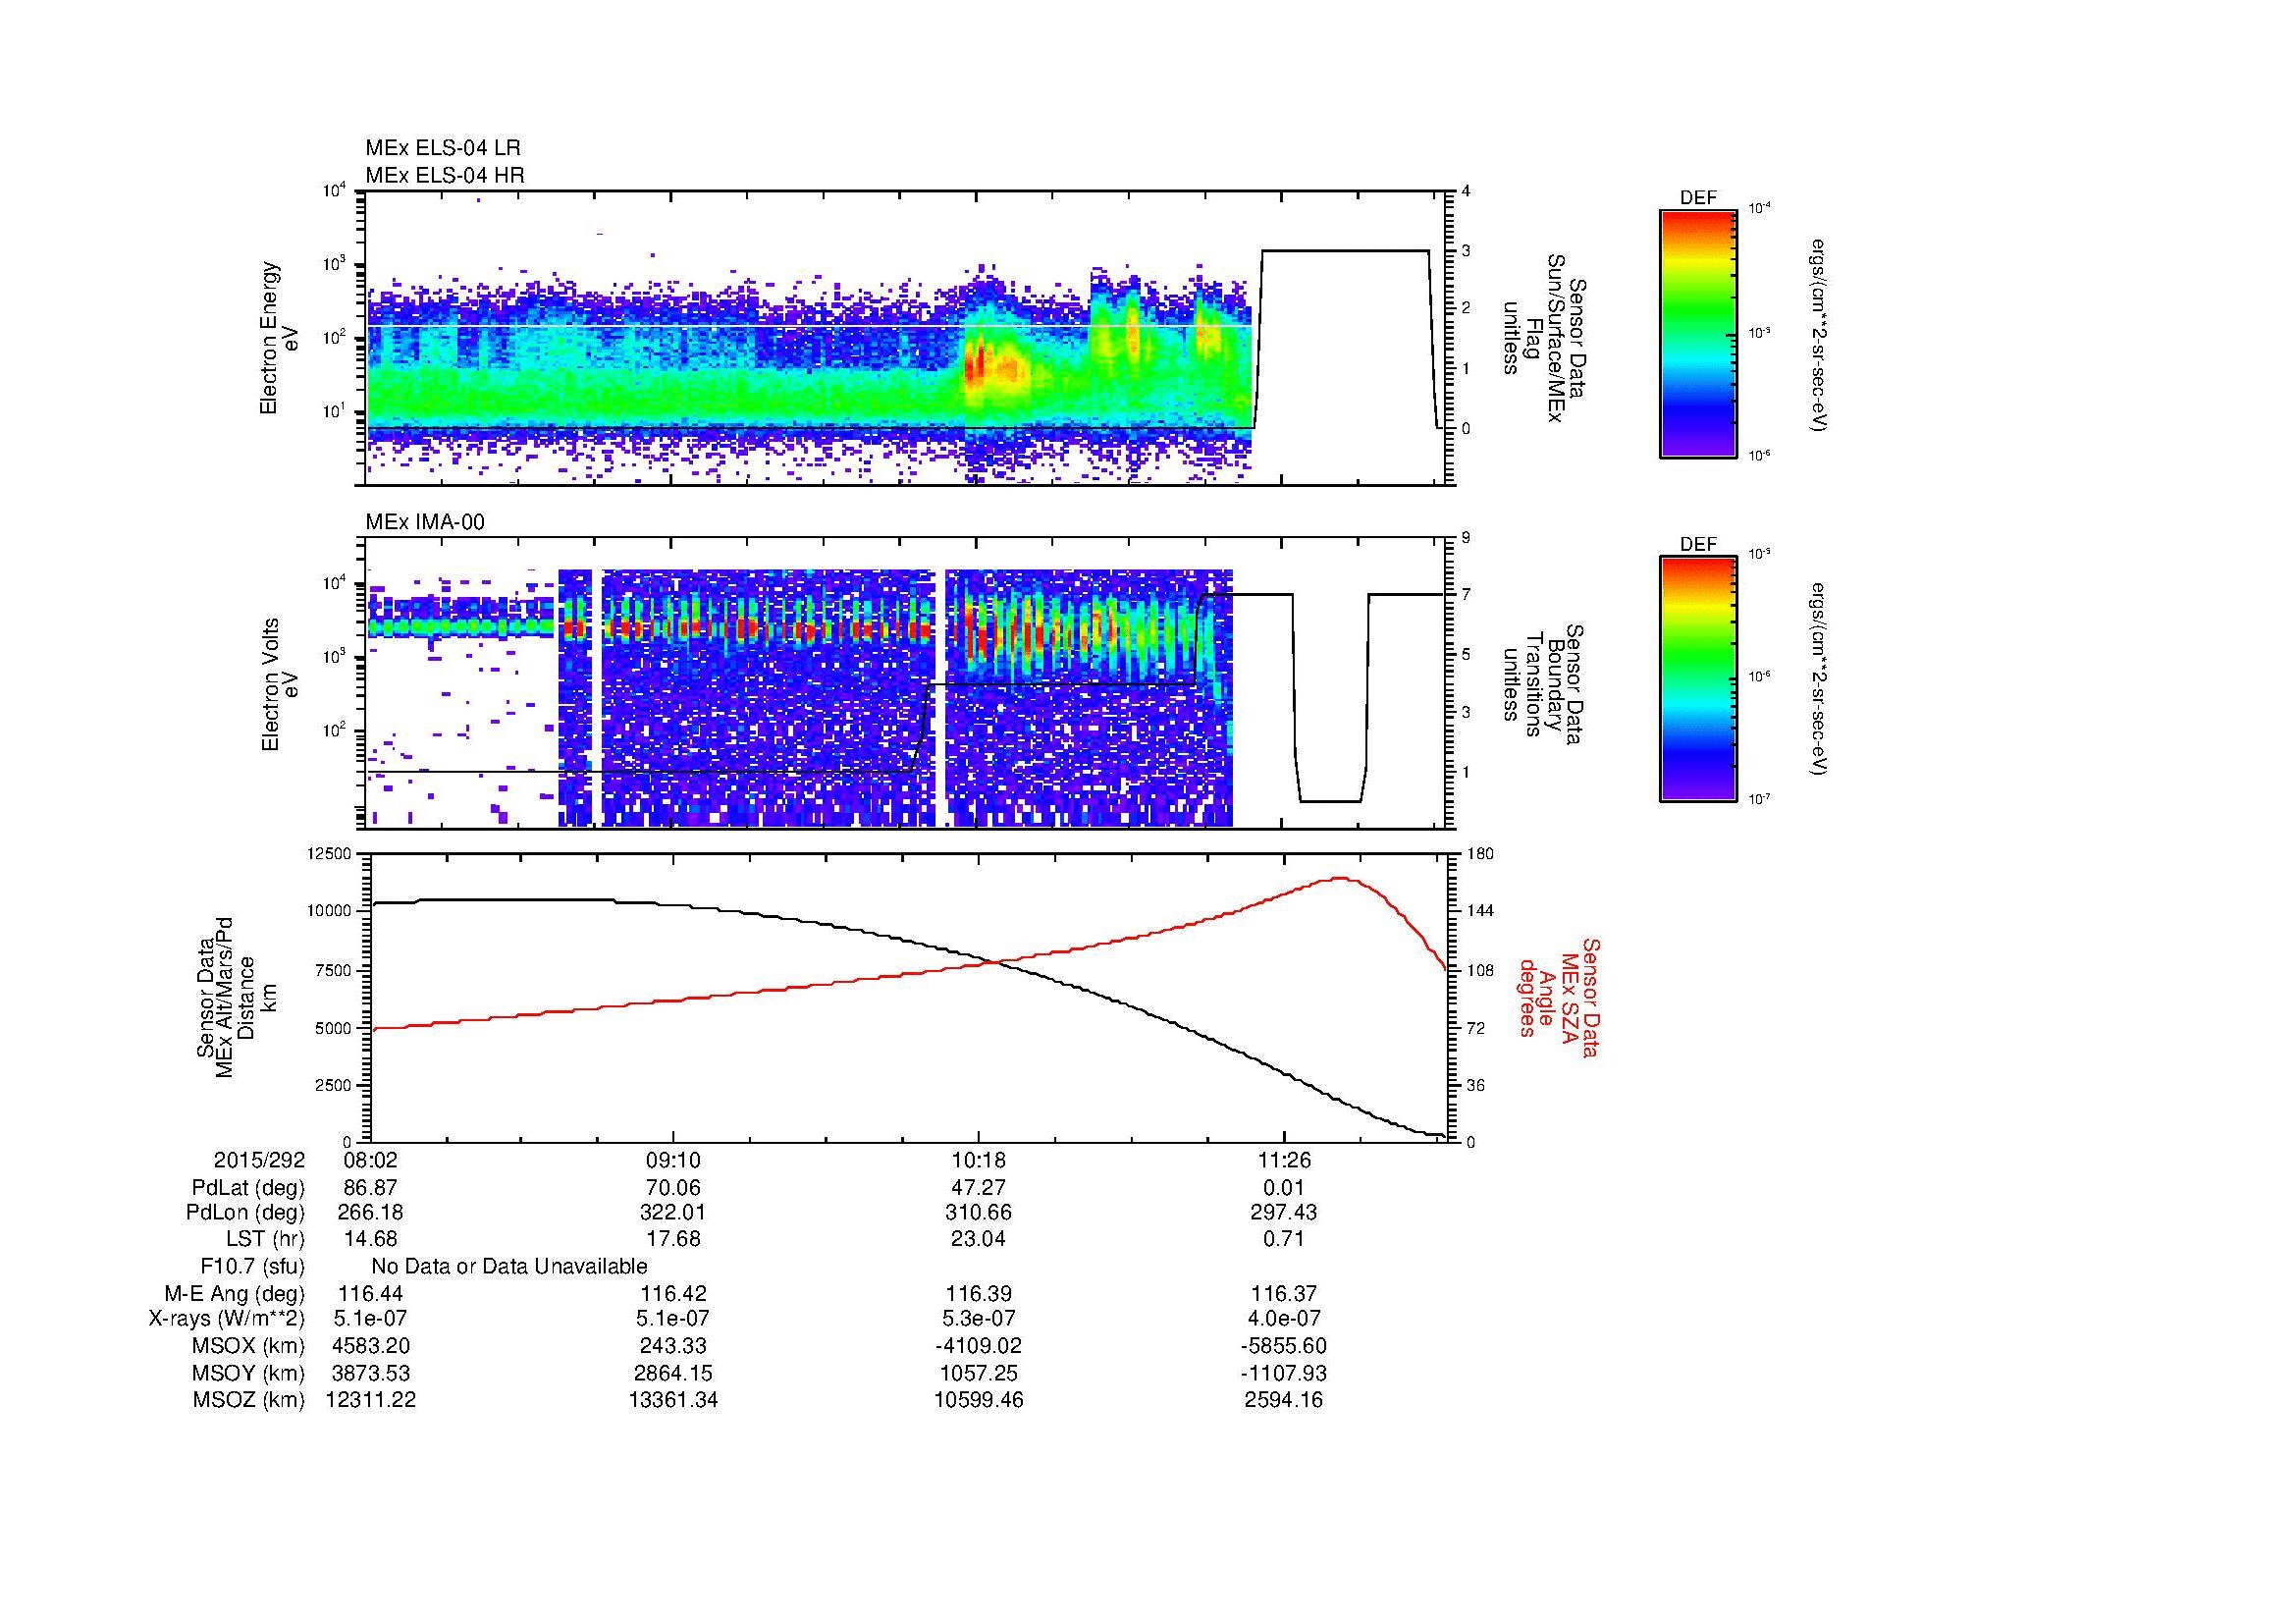Click the MSOY value '-1107.93'
This screenshot has width=2296, height=1623.
point(1284,1373)
